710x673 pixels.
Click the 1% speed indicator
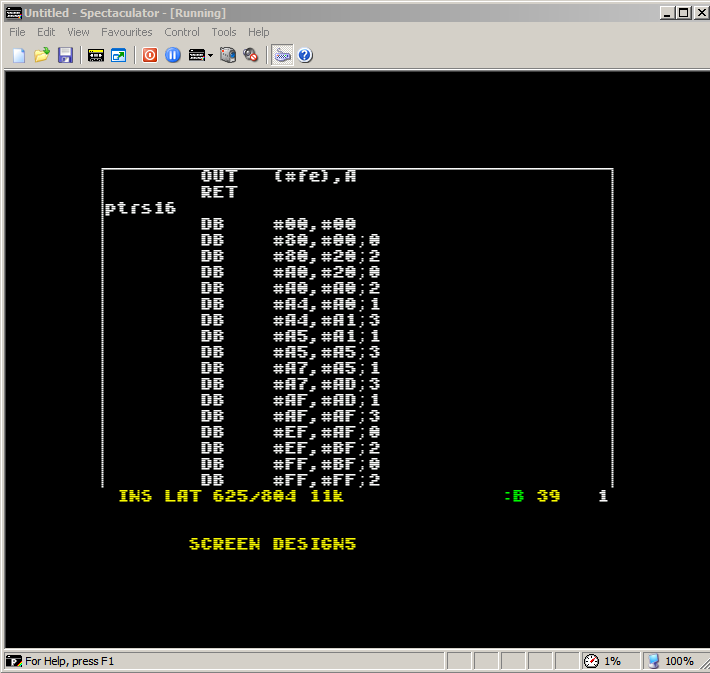point(612,661)
